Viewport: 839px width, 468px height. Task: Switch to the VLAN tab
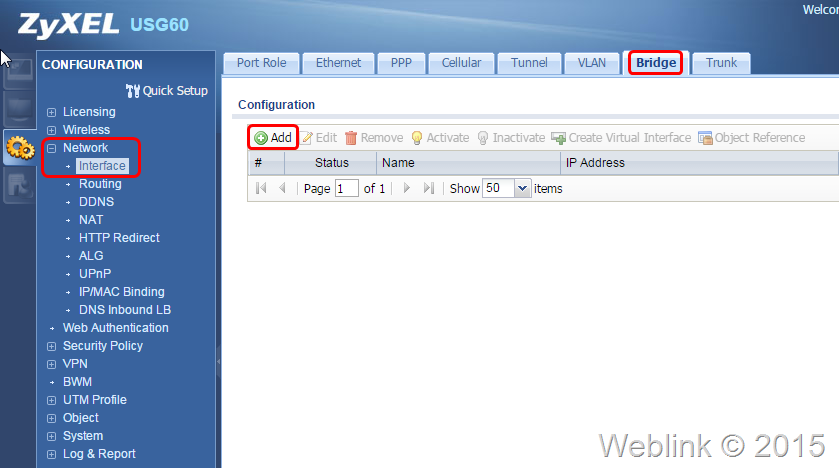pos(592,63)
